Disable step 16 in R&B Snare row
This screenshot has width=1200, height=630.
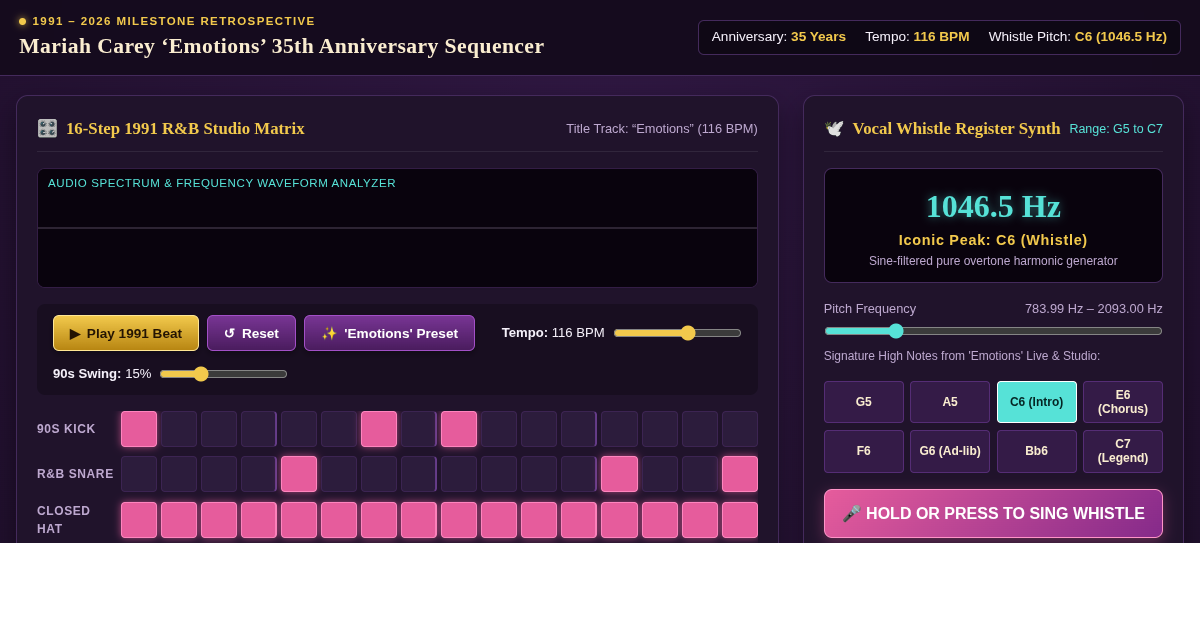pos(740,474)
